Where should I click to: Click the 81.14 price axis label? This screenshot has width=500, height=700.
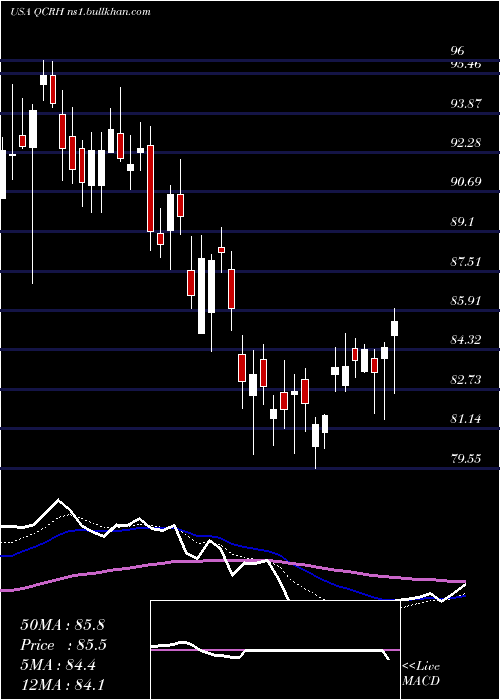click(466, 419)
